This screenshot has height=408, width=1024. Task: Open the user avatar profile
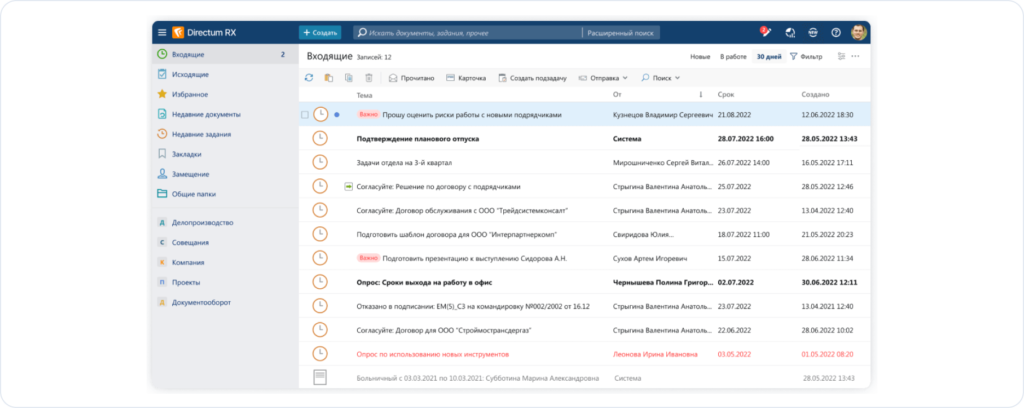858,32
